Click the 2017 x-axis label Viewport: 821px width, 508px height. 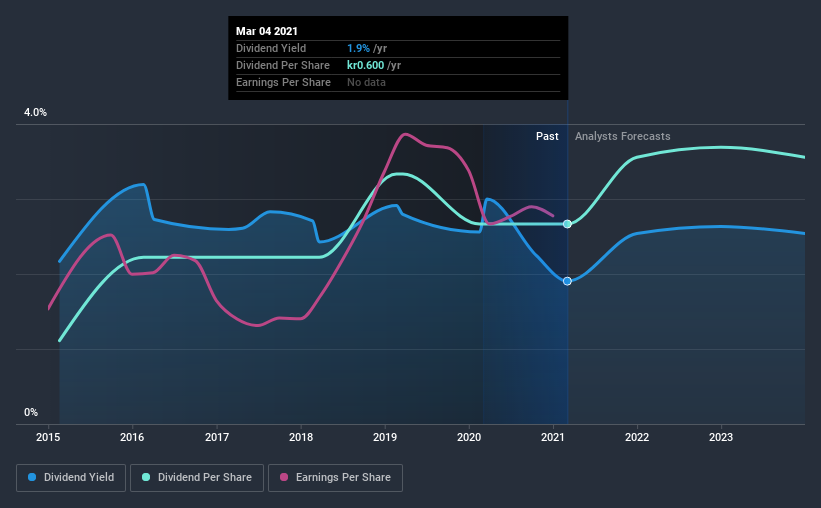pyautogui.click(x=217, y=437)
